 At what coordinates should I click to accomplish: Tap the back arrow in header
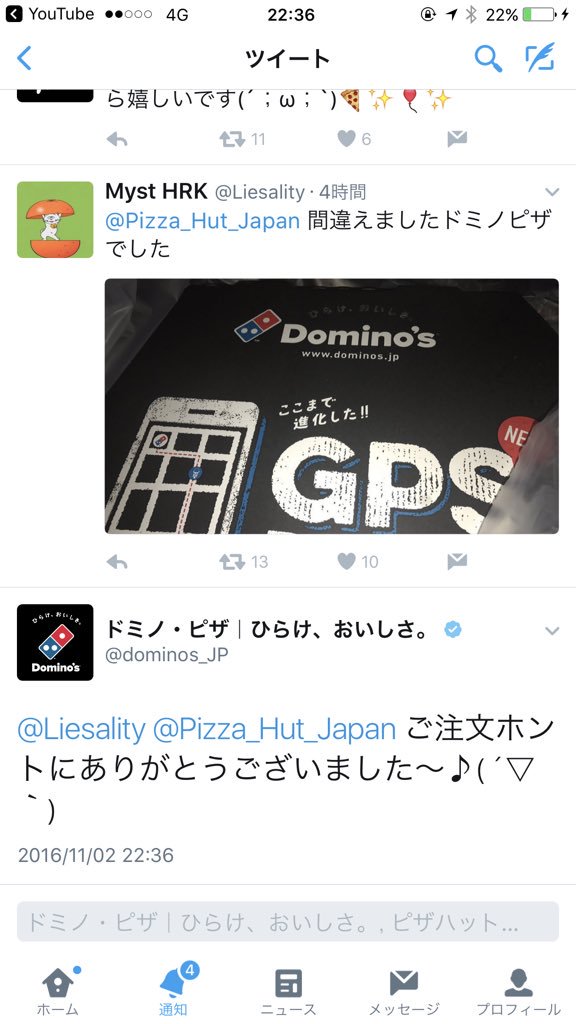(24, 59)
